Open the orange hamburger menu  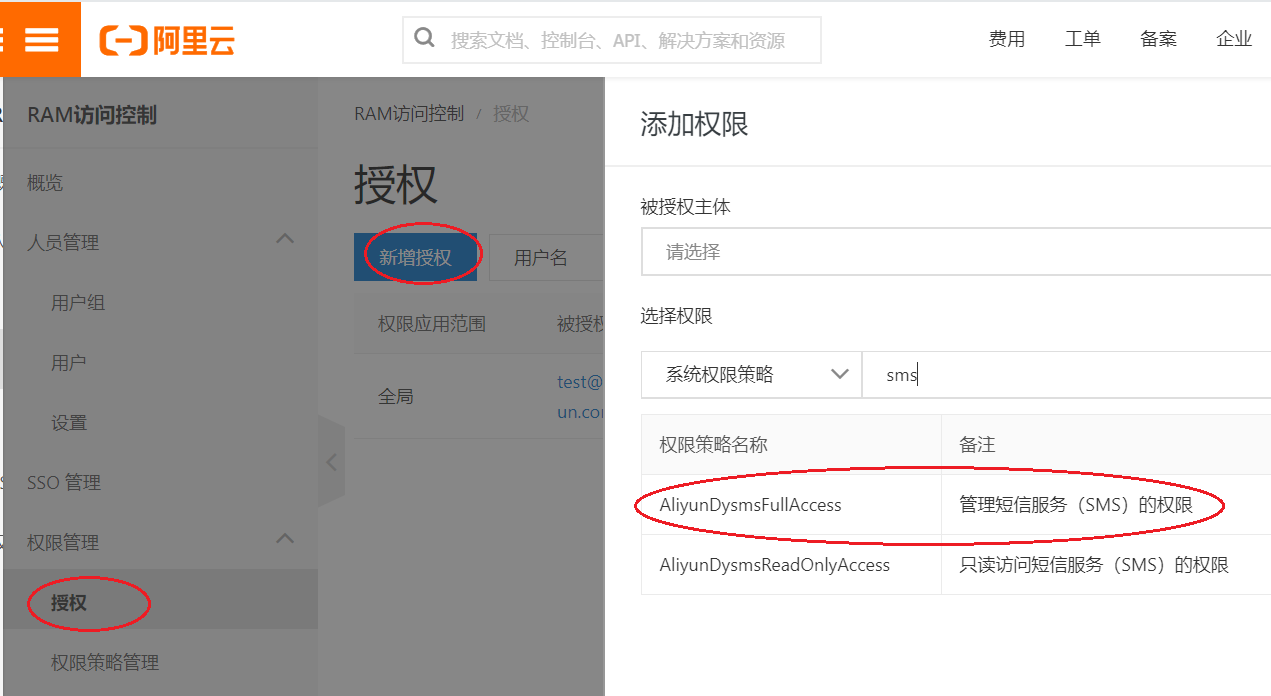[41, 39]
